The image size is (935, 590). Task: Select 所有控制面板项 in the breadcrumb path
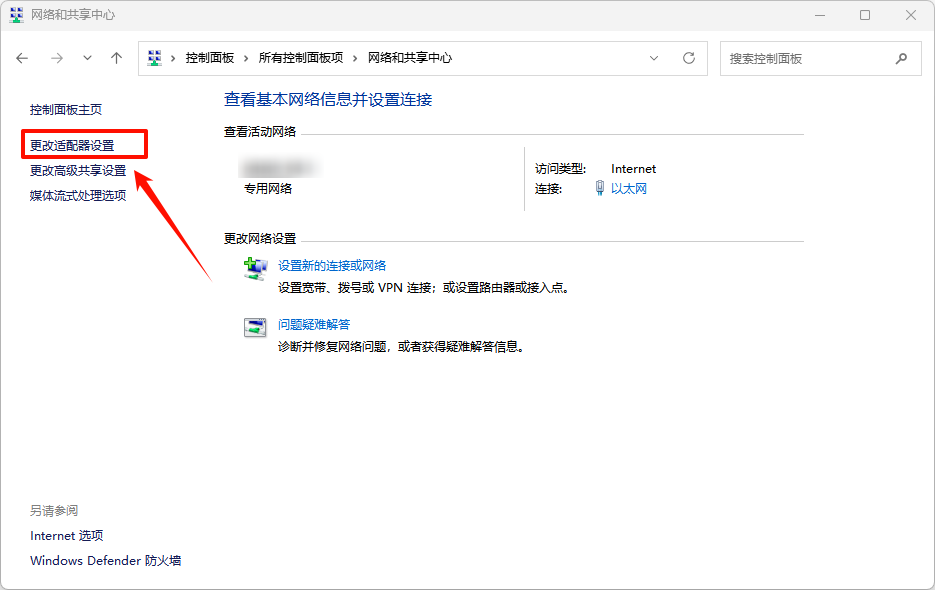click(x=301, y=58)
